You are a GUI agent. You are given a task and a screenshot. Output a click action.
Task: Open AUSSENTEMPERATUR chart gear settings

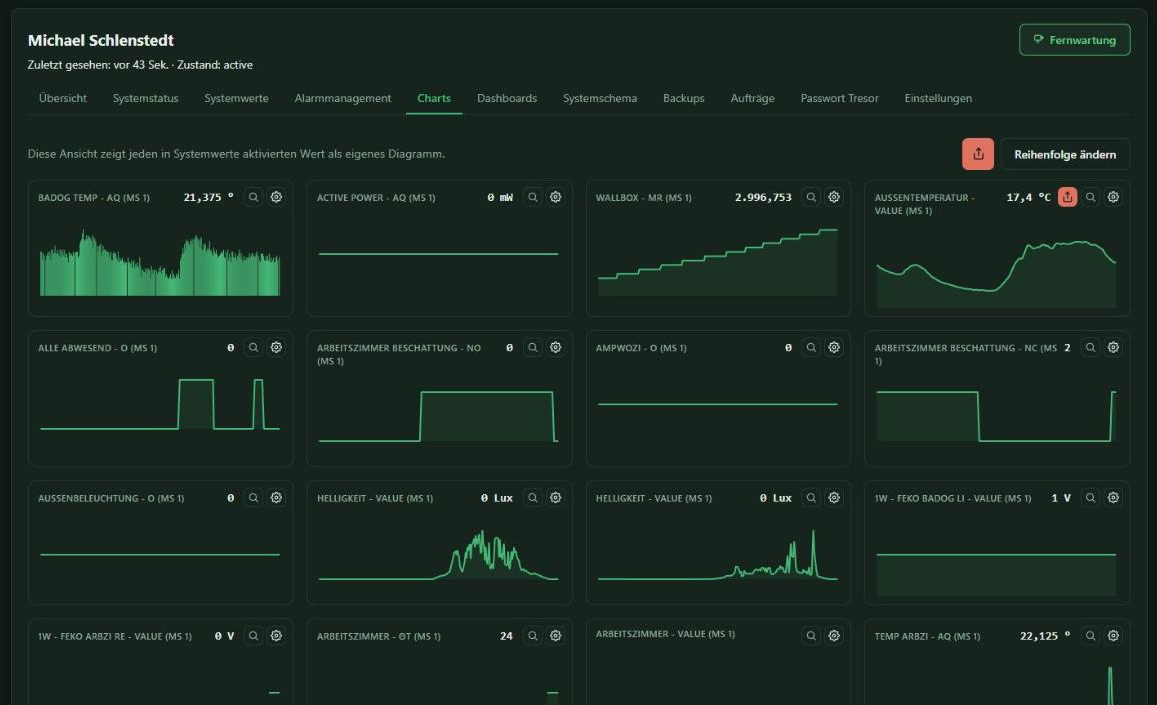(x=1113, y=197)
